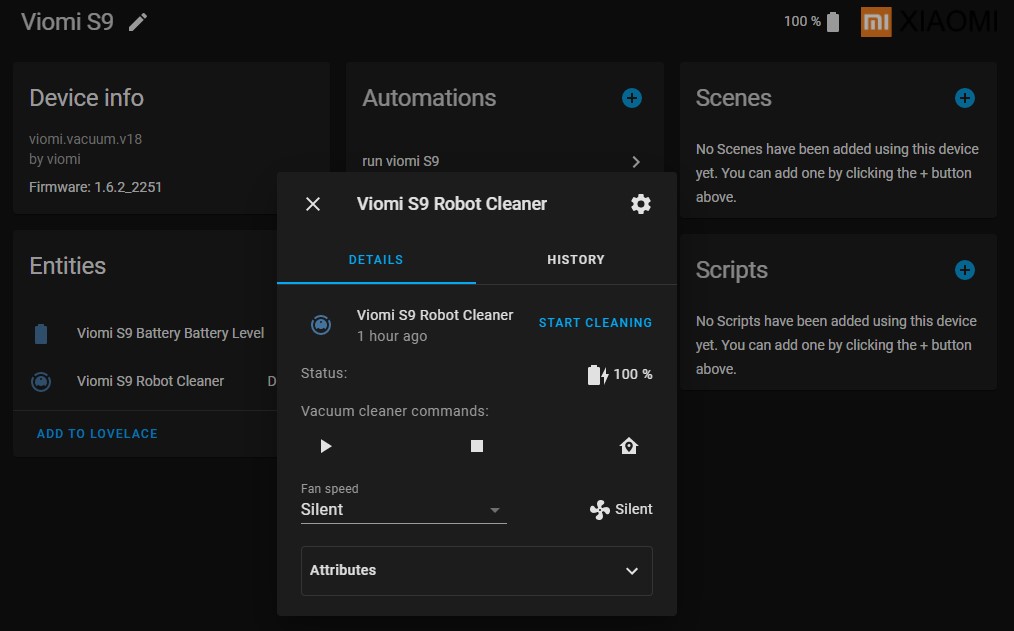Click the Viomi S9 page title
Screen dimensions: 1014x631
pos(67,22)
